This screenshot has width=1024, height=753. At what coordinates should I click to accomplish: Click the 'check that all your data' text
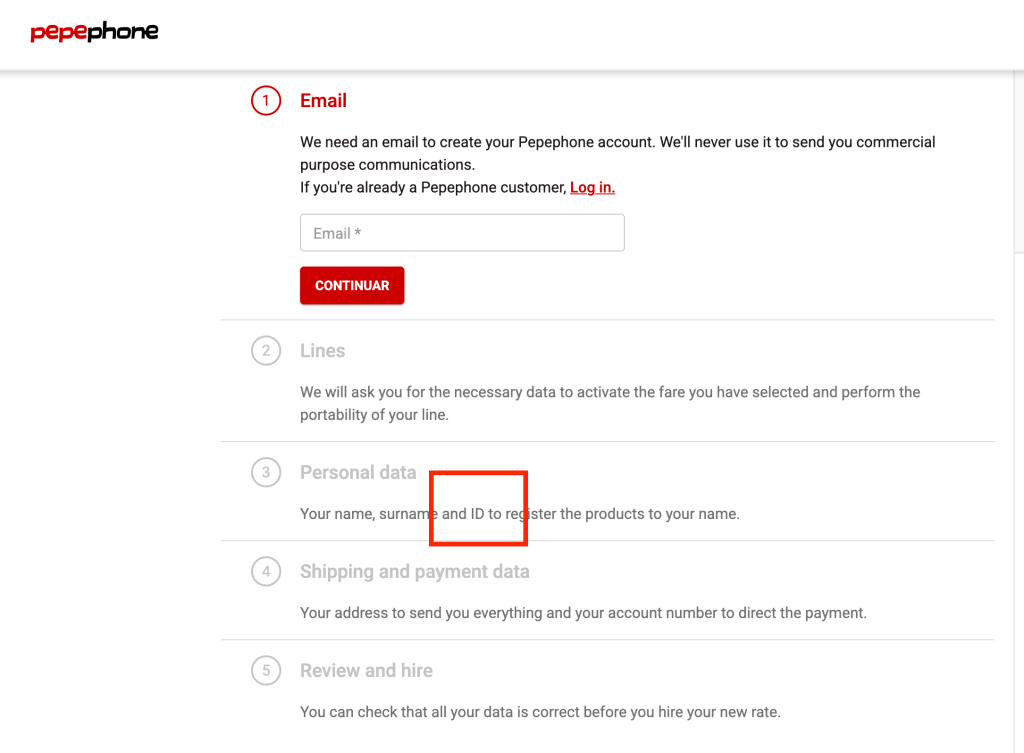click(539, 713)
